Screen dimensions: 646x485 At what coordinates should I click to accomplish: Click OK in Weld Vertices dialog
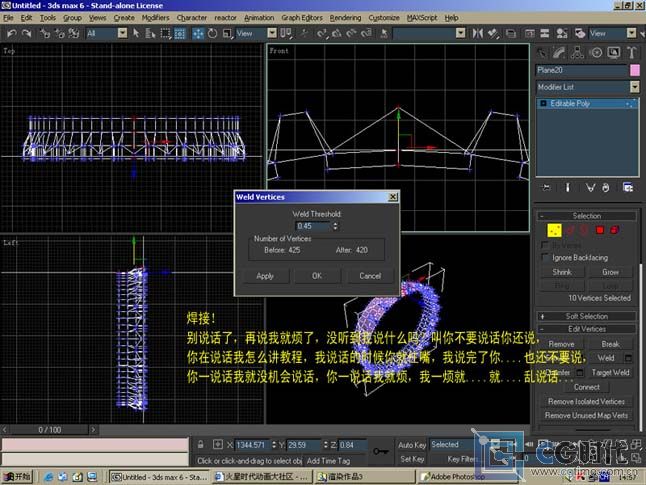point(317,276)
